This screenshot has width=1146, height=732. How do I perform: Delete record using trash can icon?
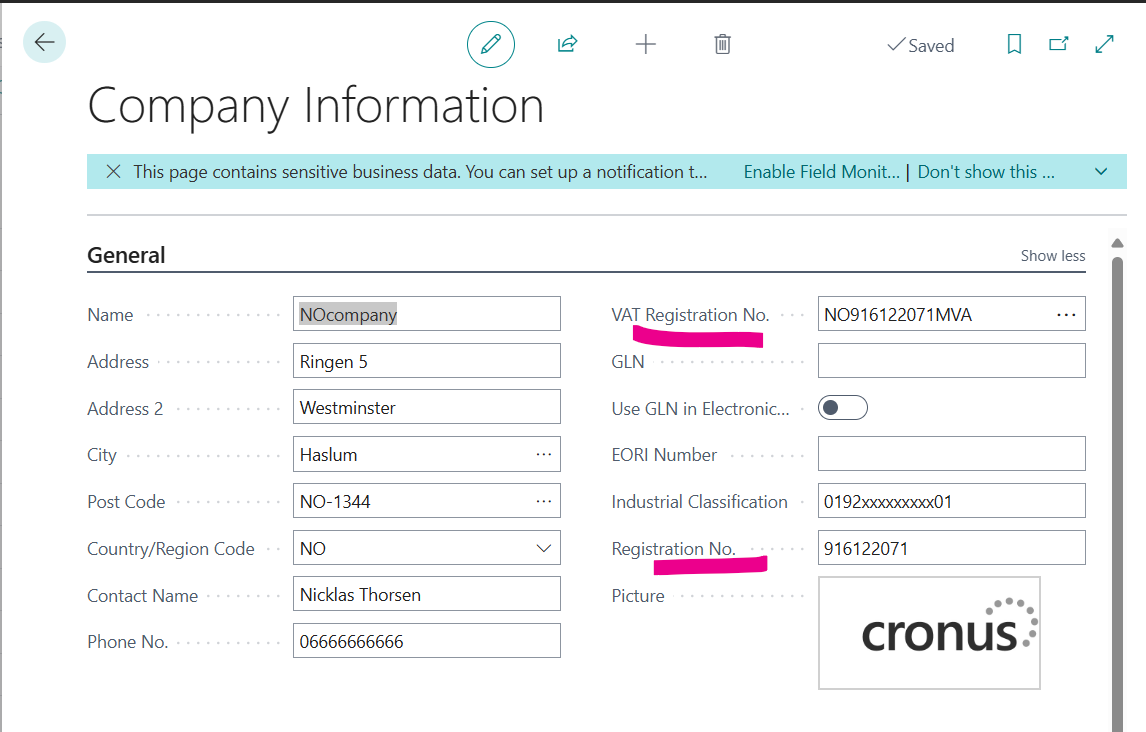point(722,45)
